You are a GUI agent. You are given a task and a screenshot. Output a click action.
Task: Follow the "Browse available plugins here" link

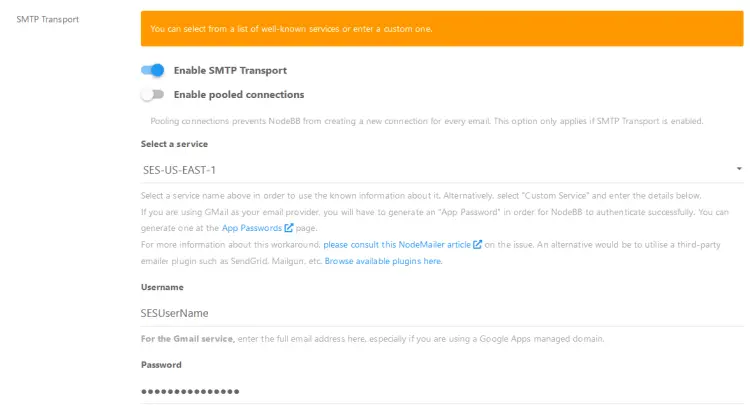click(x=383, y=261)
